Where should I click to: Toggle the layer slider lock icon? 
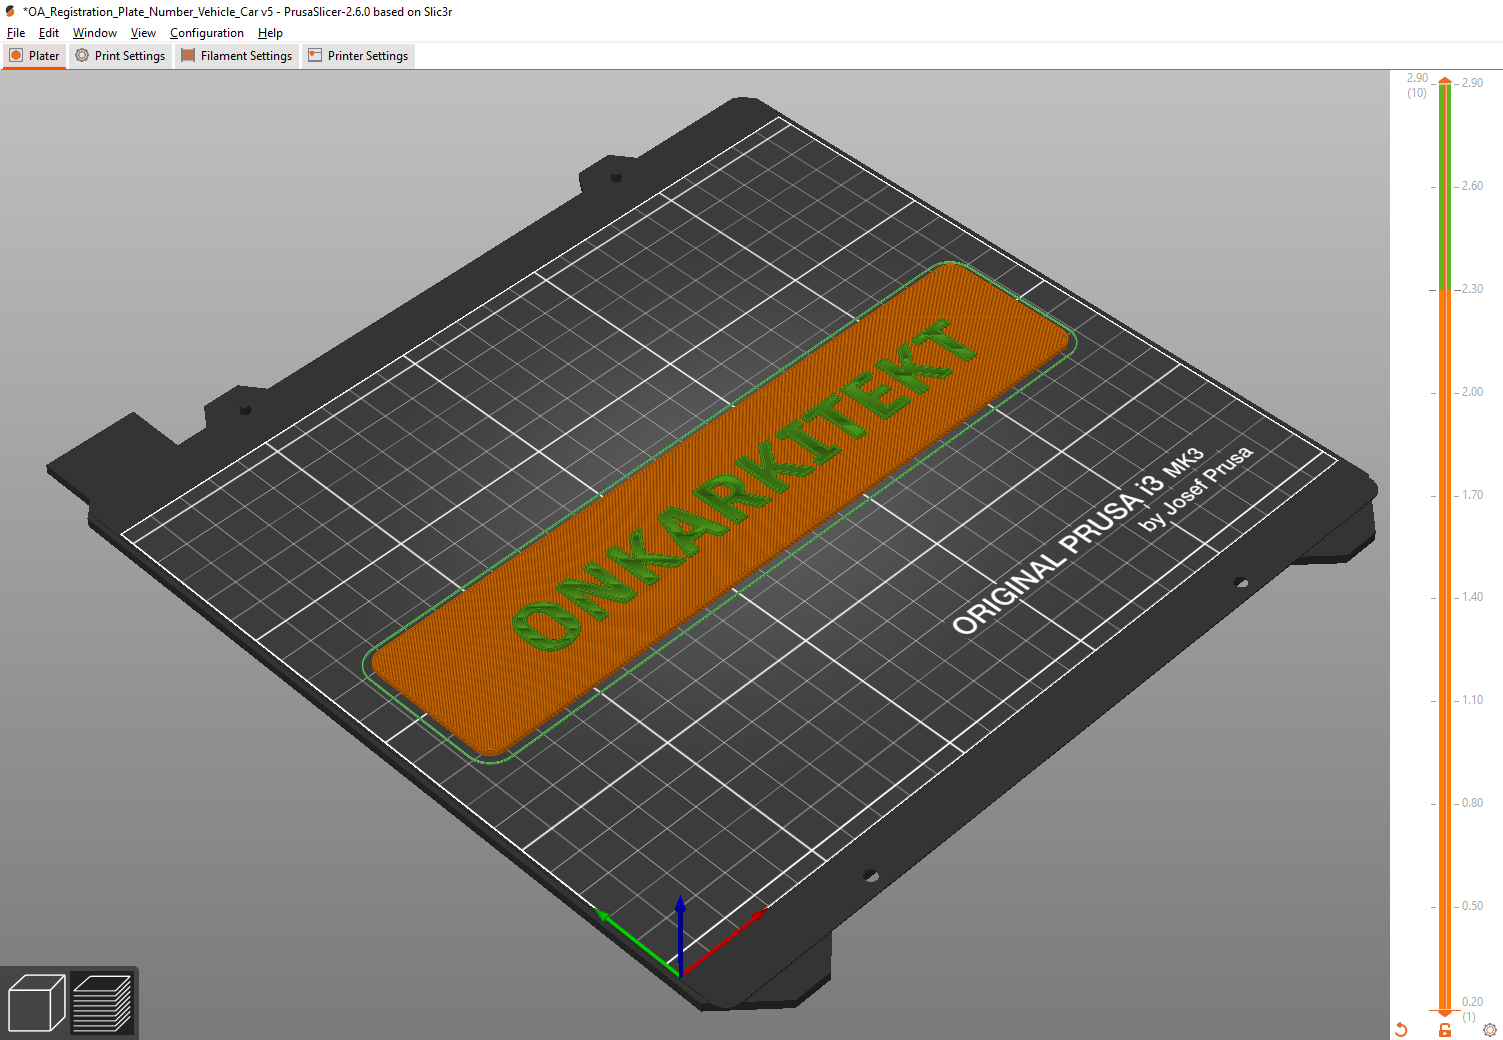coord(1445,1029)
